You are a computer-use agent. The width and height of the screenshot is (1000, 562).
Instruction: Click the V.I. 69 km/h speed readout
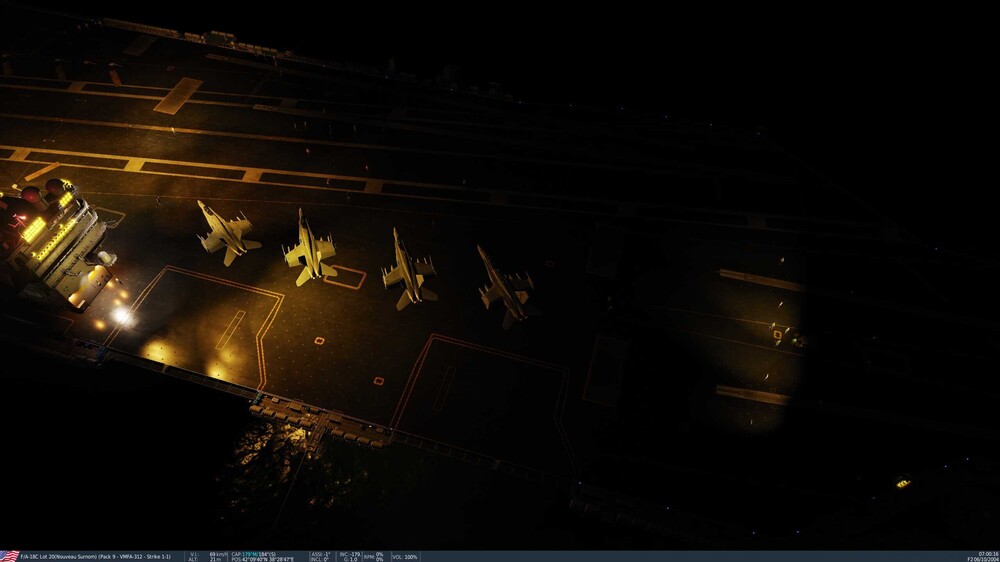(x=209, y=554)
